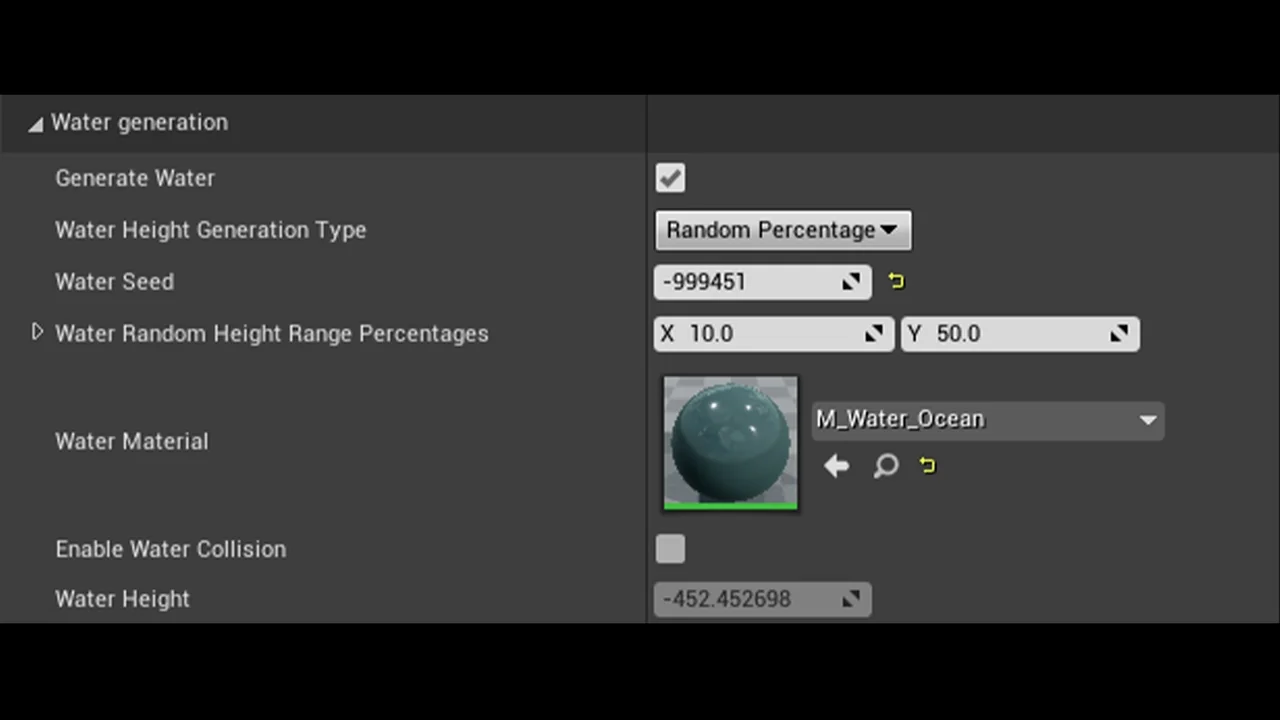The width and height of the screenshot is (1280, 720).
Task: Browse to Water Material in Content Browser
Action: coord(885,465)
